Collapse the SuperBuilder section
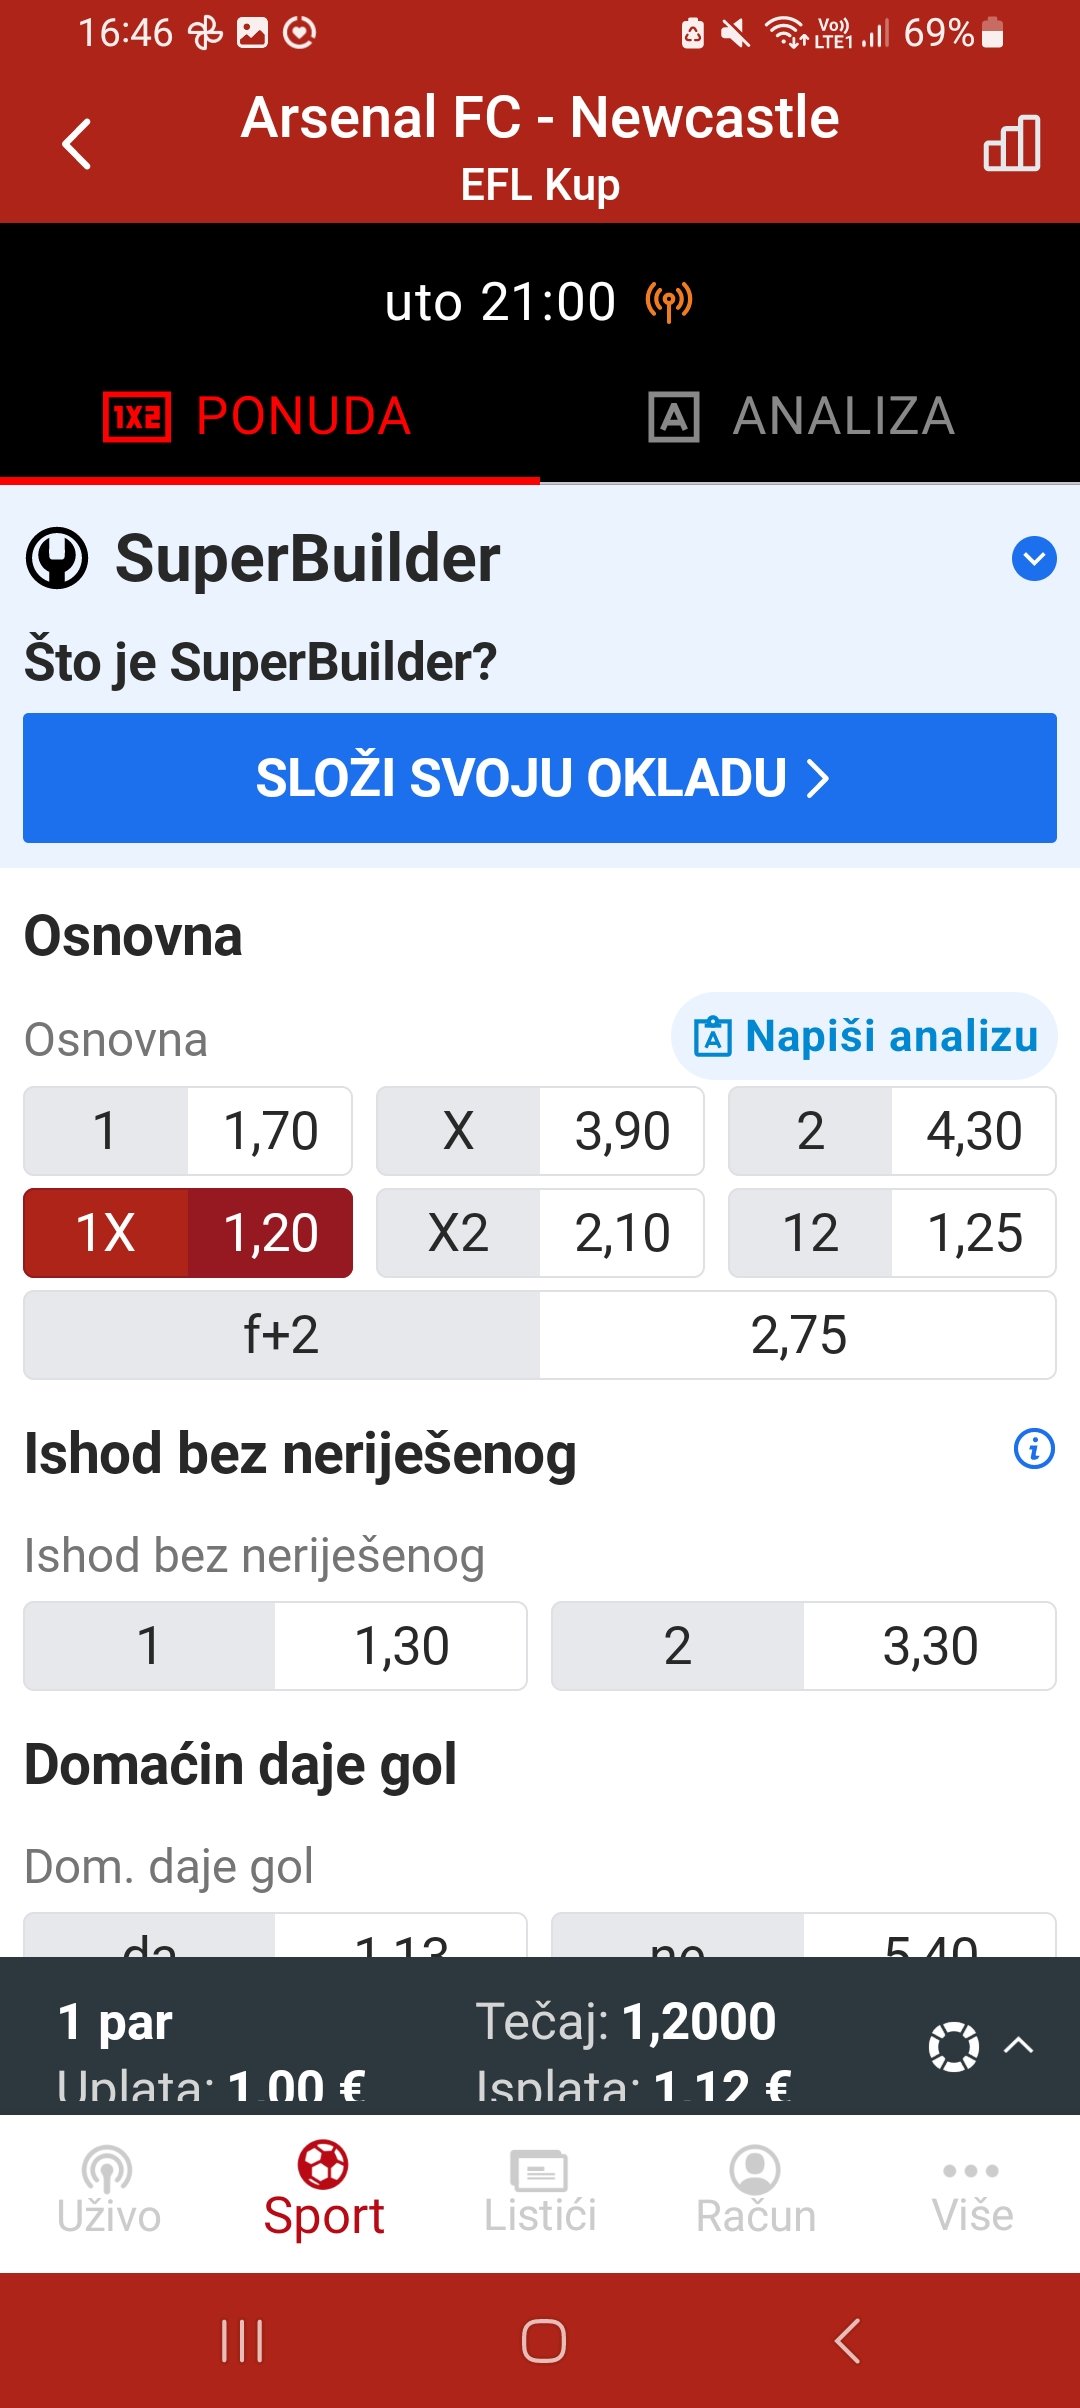Screen dimensions: 1080x2408 (1034, 559)
